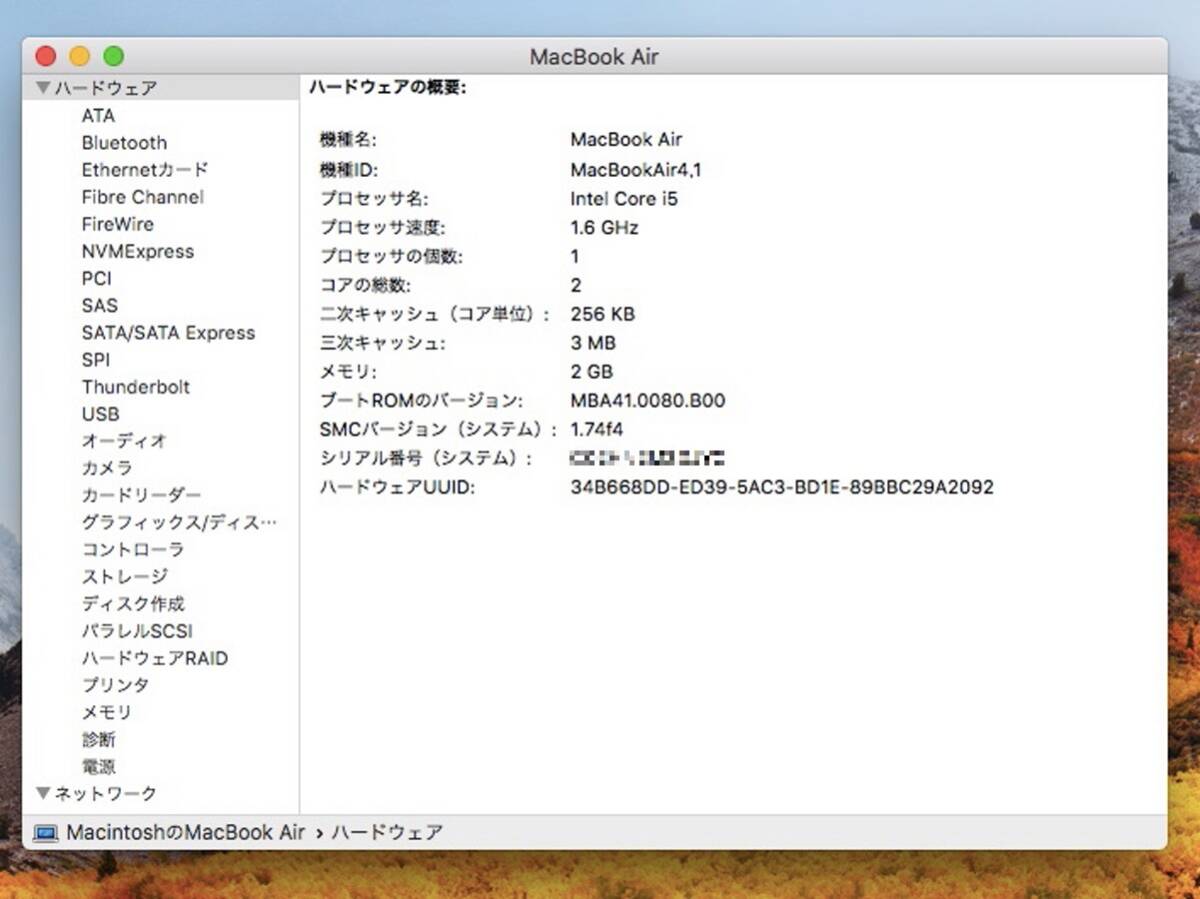1200x899 pixels.
Task: Collapse the ネットワーク section triangle
Action: [x=42, y=793]
